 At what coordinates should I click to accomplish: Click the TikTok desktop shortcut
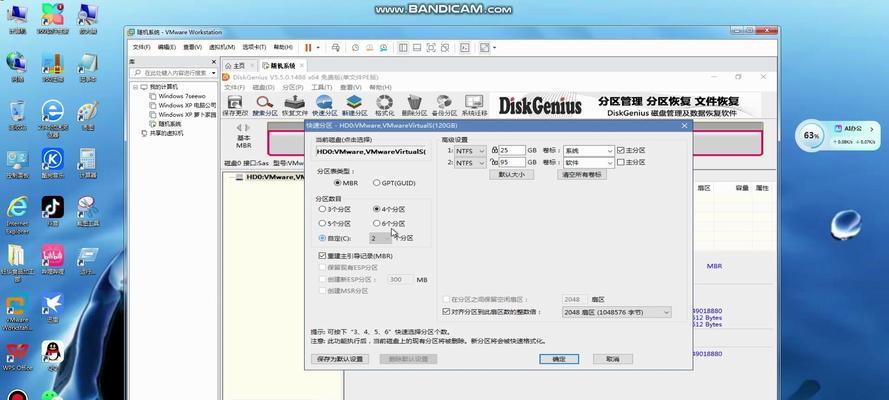[53, 211]
